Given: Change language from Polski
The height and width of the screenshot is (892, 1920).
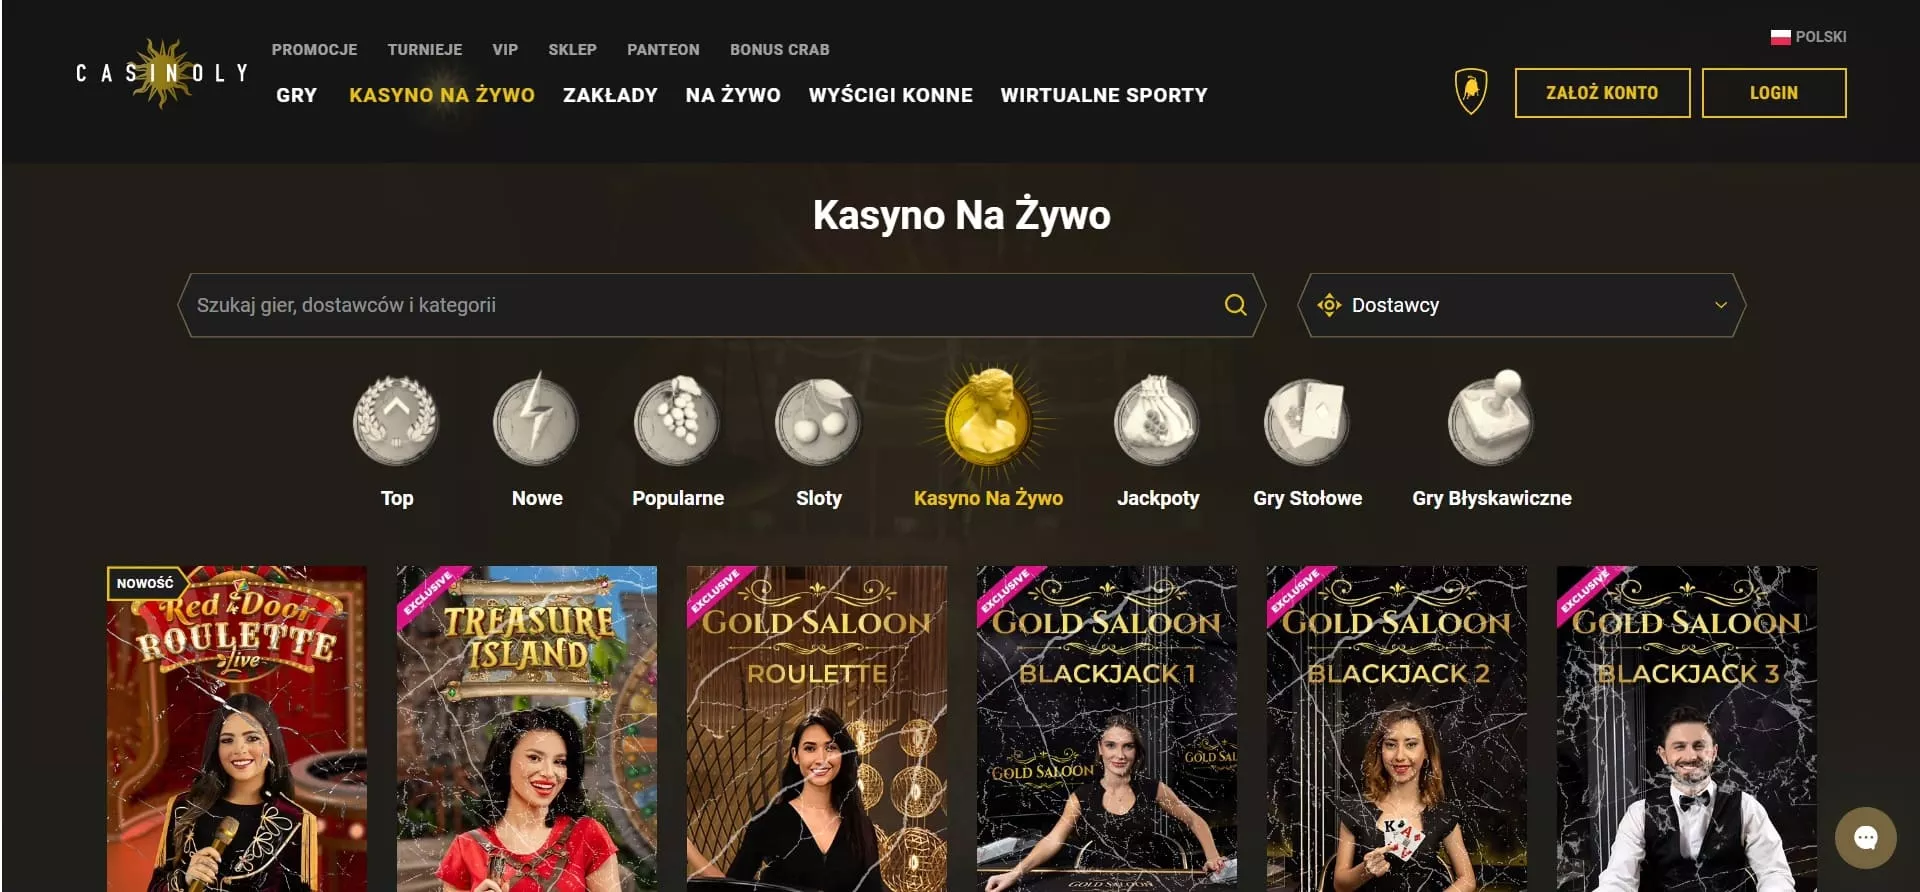Looking at the screenshot, I should click(x=1808, y=37).
